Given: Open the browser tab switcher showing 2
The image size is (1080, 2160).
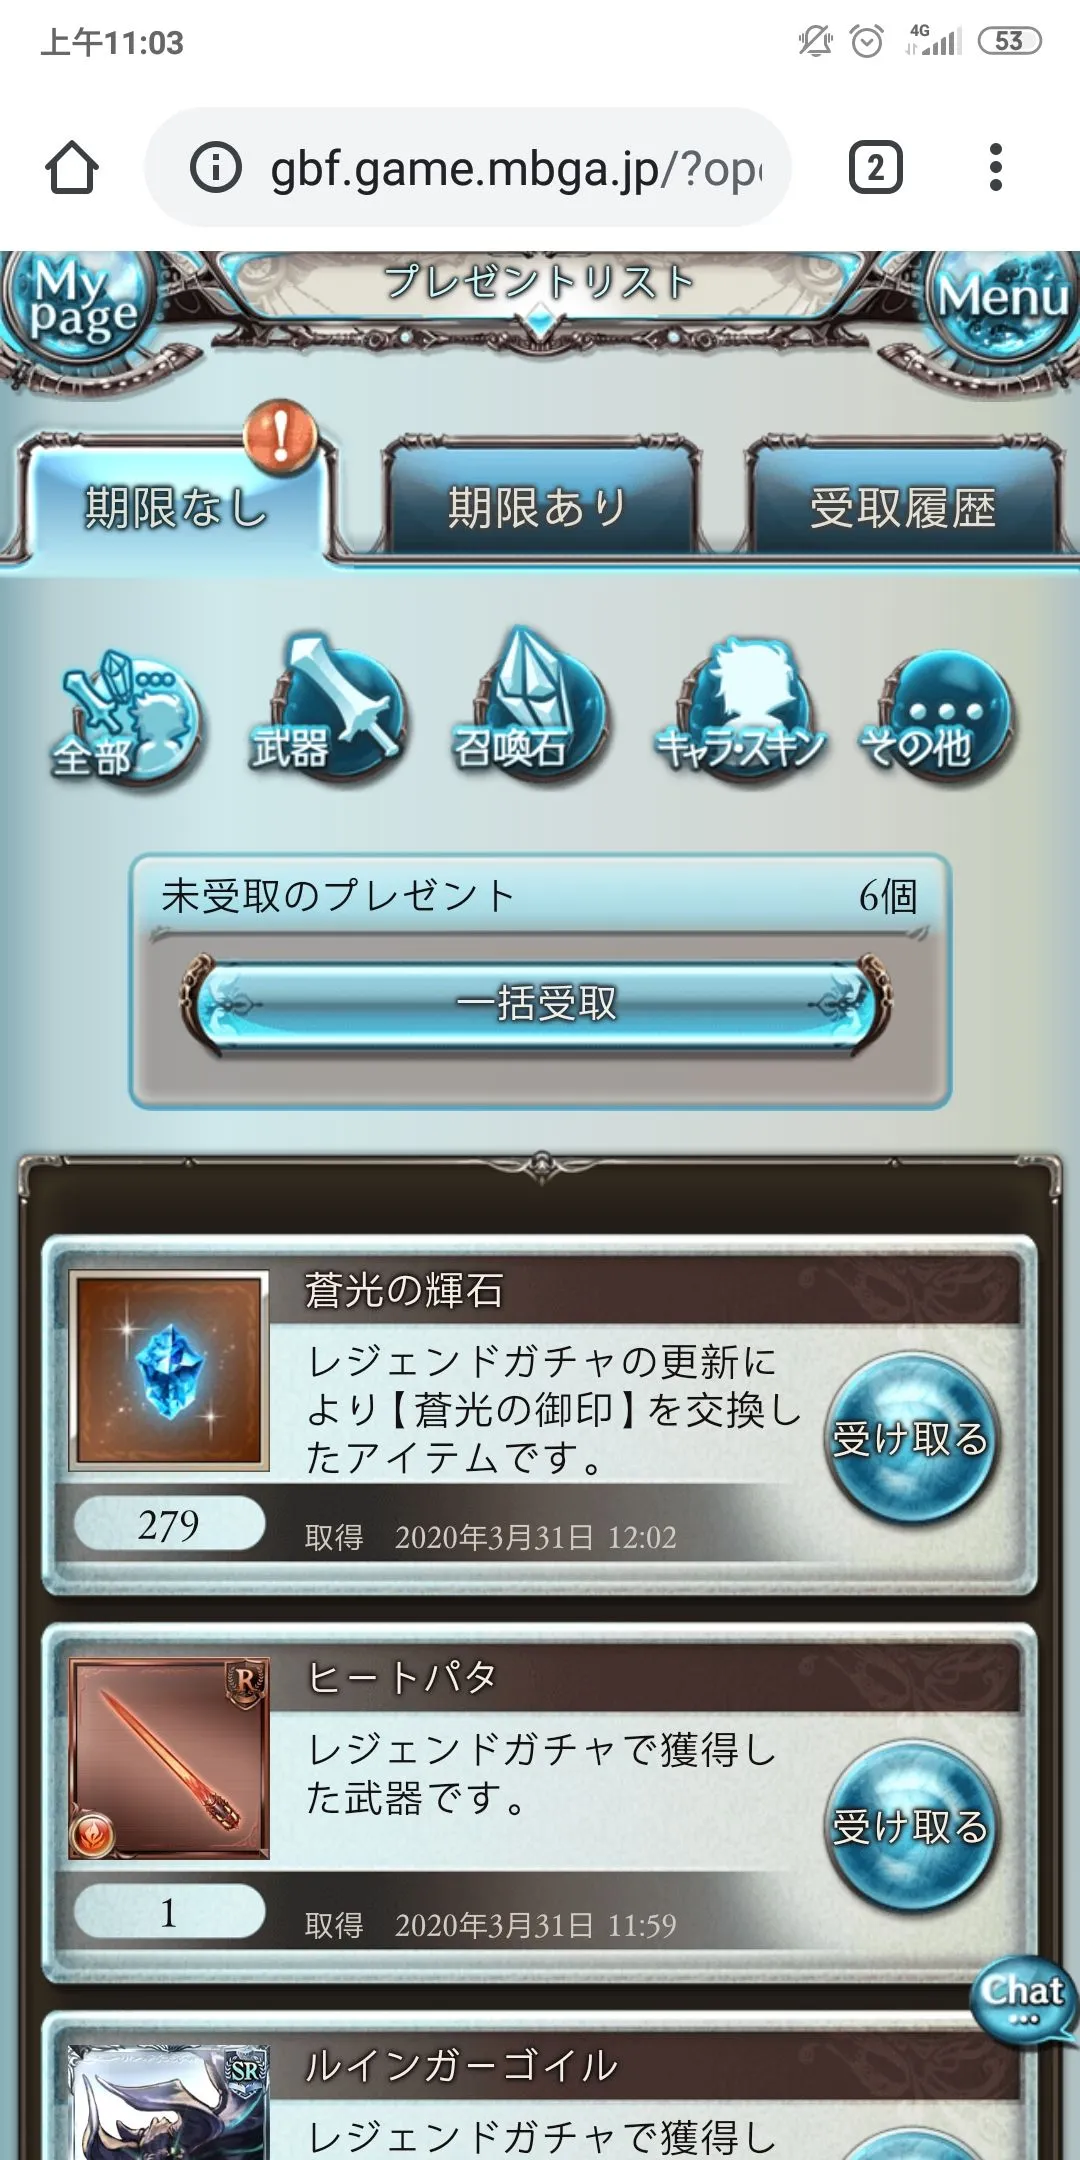Looking at the screenshot, I should (x=875, y=167).
